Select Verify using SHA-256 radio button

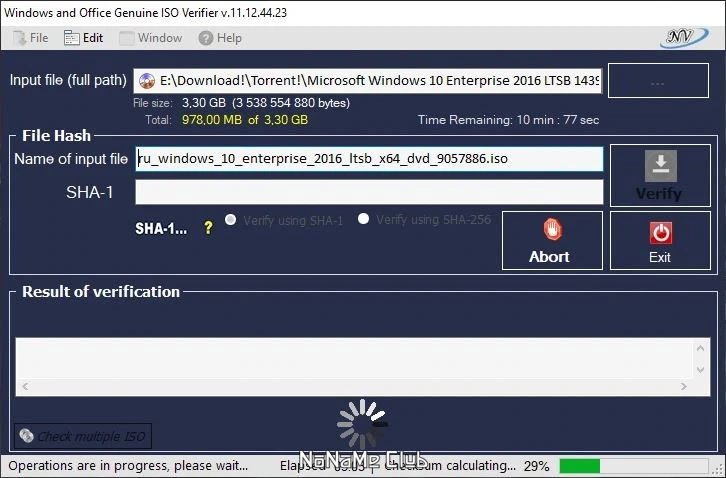pos(363,219)
